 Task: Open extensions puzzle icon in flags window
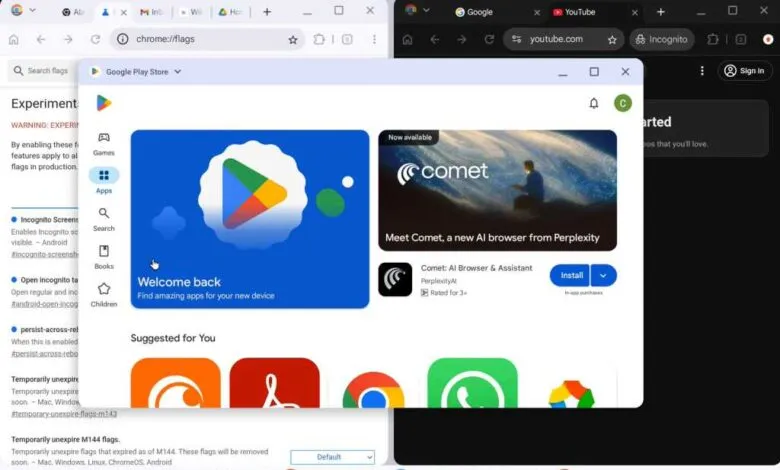tap(319, 39)
